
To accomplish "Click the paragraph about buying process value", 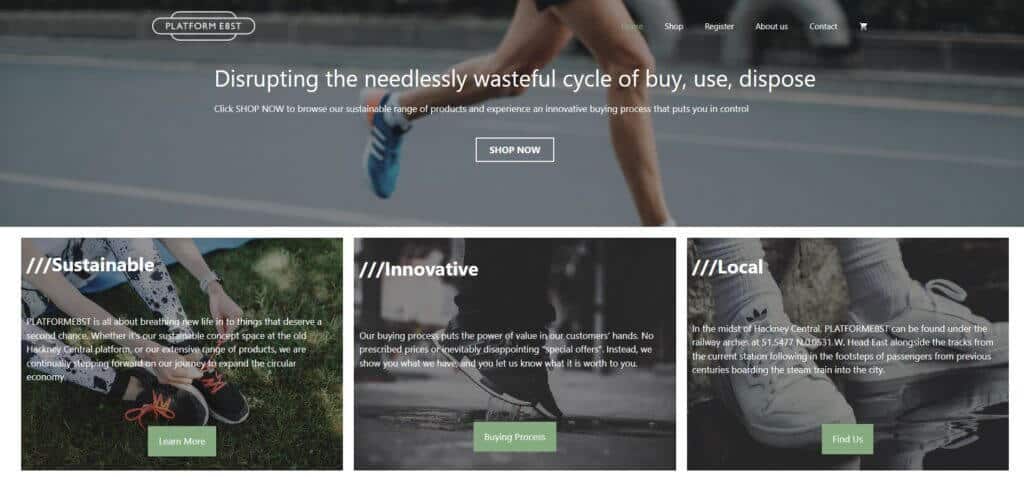I will (506, 350).
